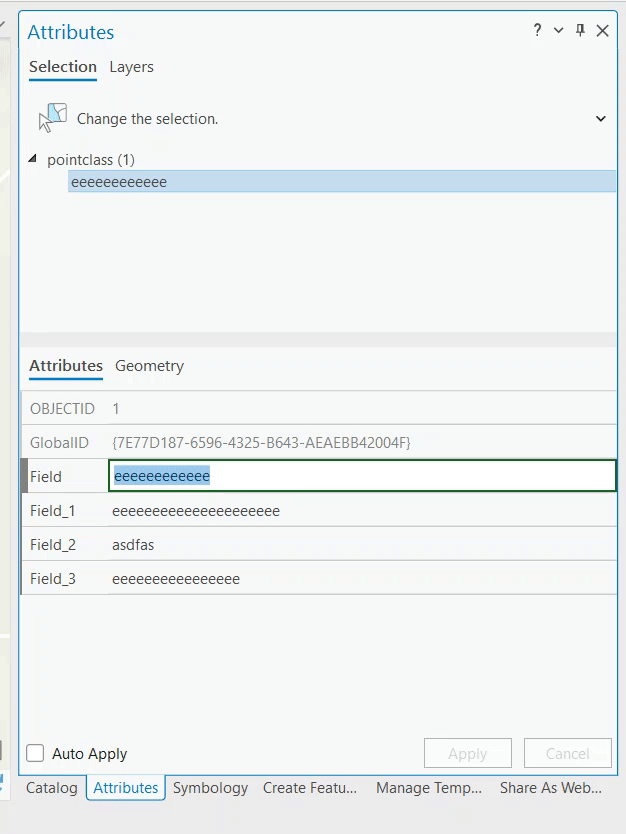Image resolution: width=626 pixels, height=834 pixels.
Task: Open the Catalog pane tab
Action: (51, 788)
